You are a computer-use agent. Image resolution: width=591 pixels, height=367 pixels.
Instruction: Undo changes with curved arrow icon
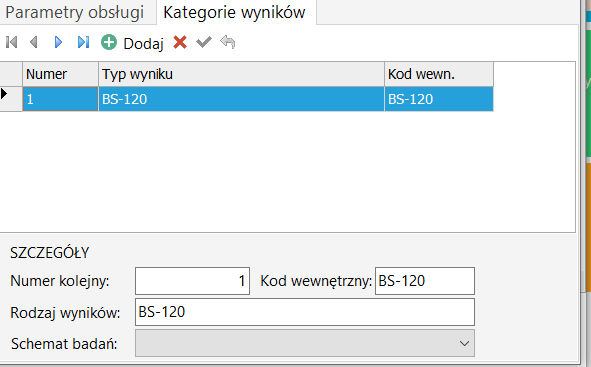point(228,42)
